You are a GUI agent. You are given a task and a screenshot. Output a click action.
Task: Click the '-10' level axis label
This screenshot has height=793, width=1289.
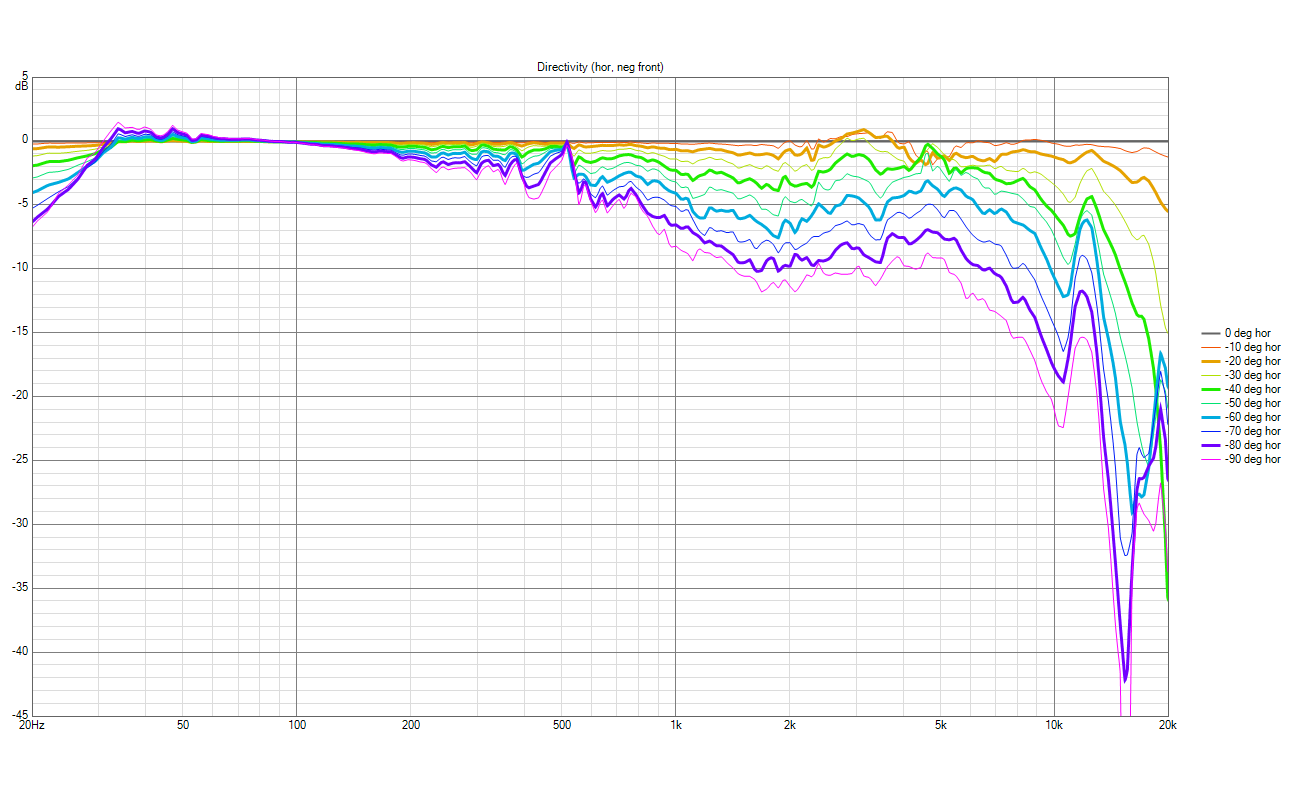click(x=20, y=268)
